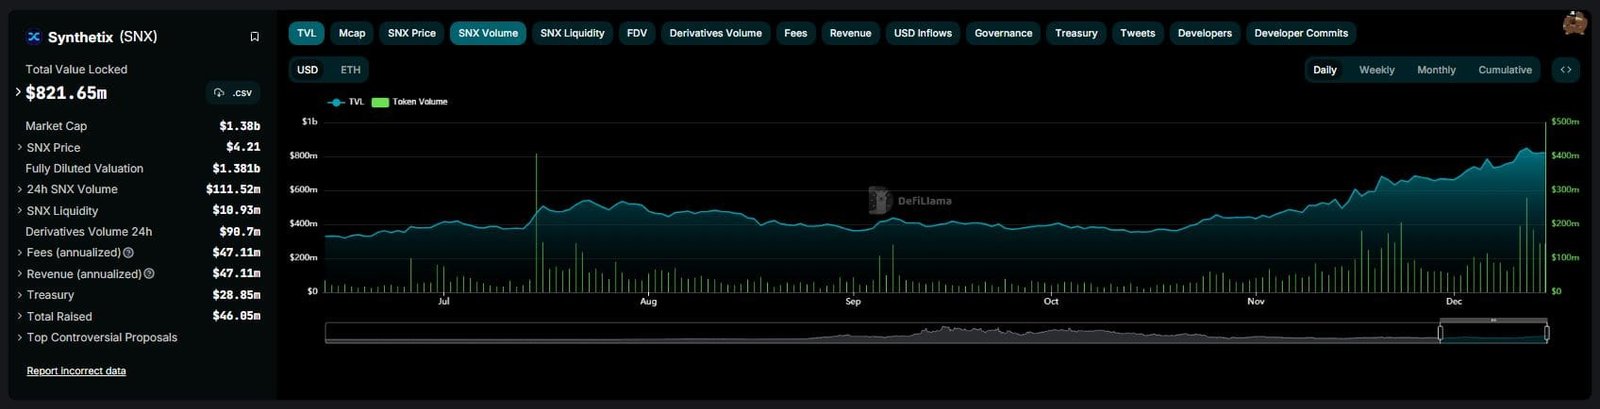1600x409 pixels.
Task: Enable the Treasury chart metric
Action: click(x=1076, y=33)
